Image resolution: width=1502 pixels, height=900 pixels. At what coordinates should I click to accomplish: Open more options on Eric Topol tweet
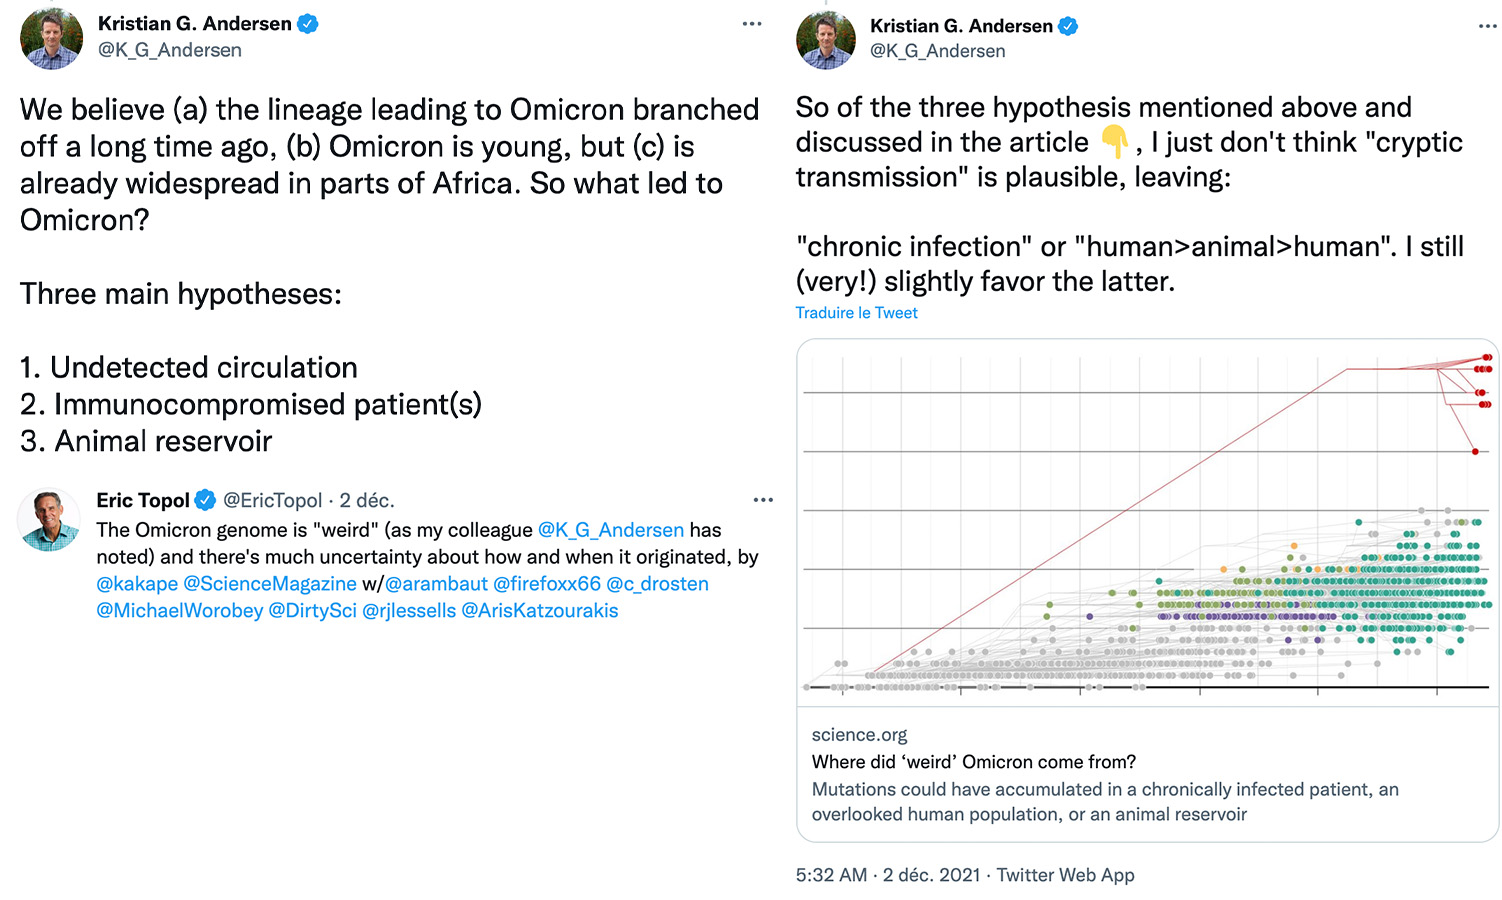(763, 500)
